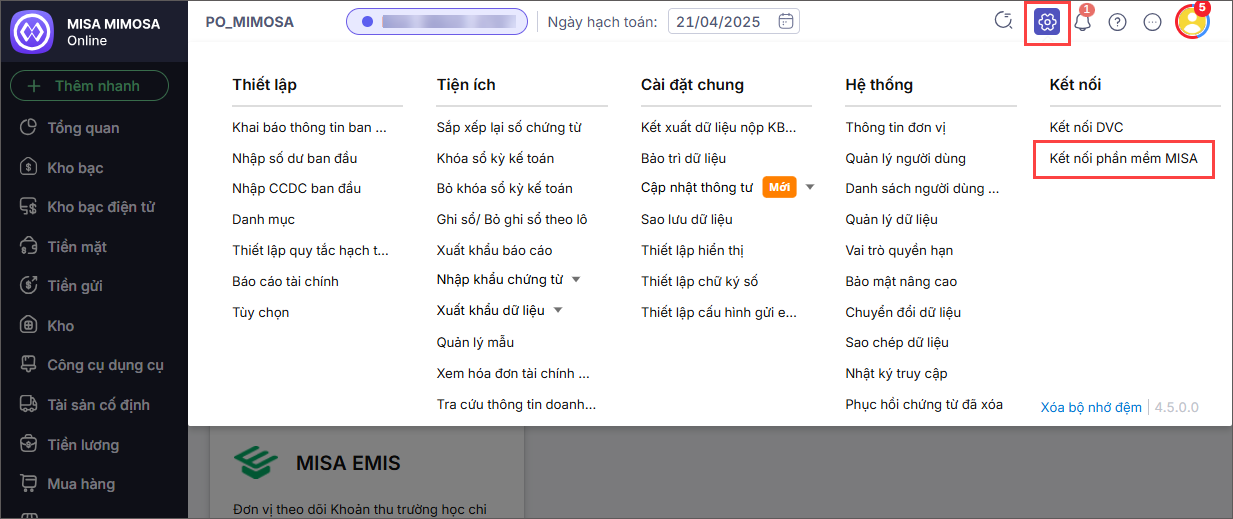Open Thiết lập hiển thị
The width and height of the screenshot is (1233, 519).
click(692, 250)
